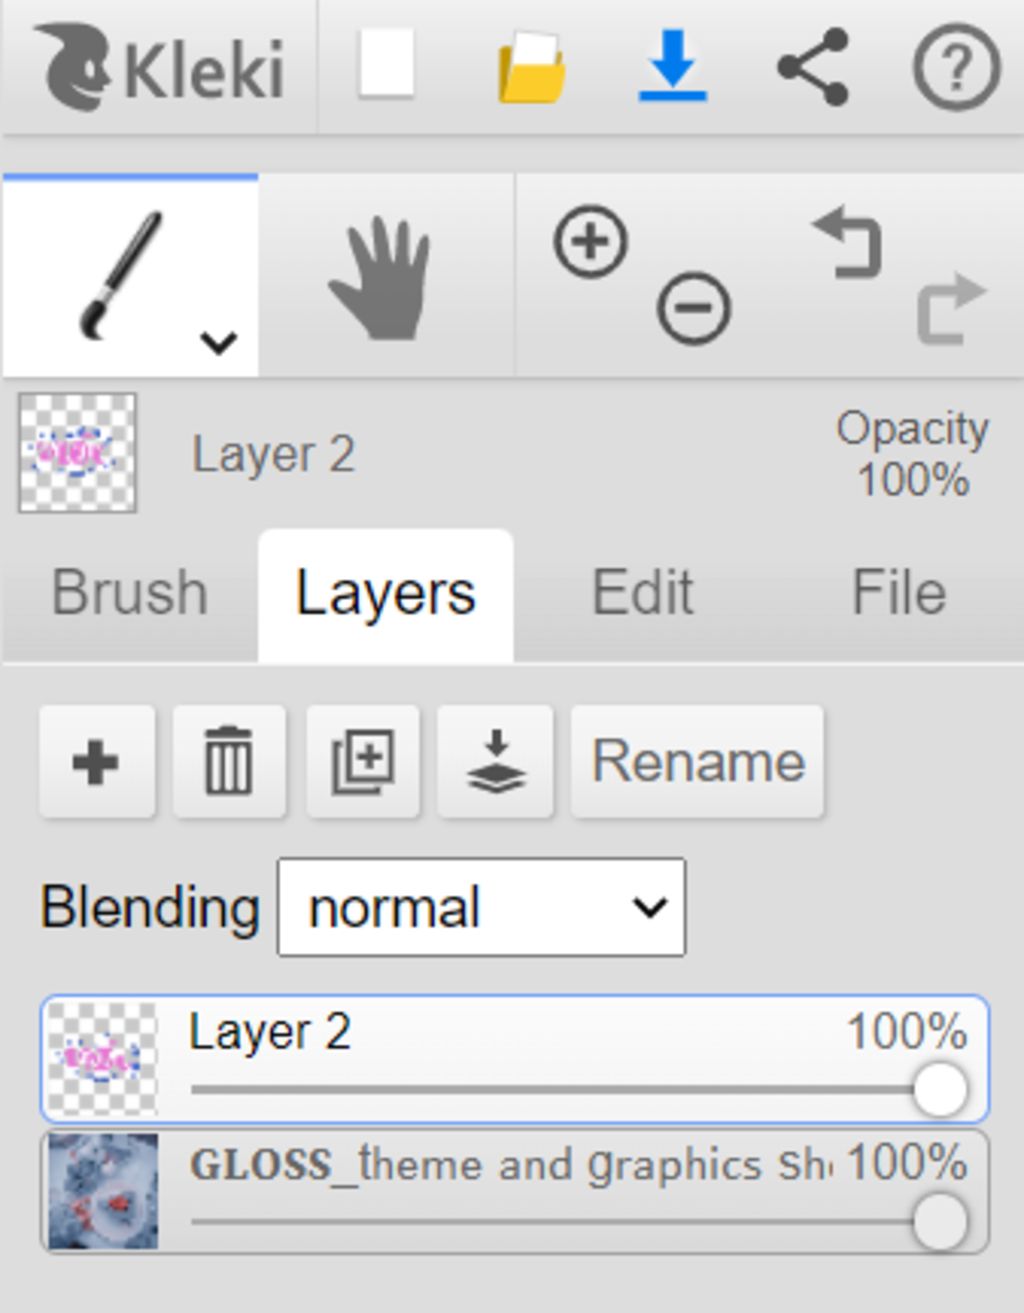The height and width of the screenshot is (1313, 1024).
Task: Merge layer down with the merge icon
Action: [496, 762]
